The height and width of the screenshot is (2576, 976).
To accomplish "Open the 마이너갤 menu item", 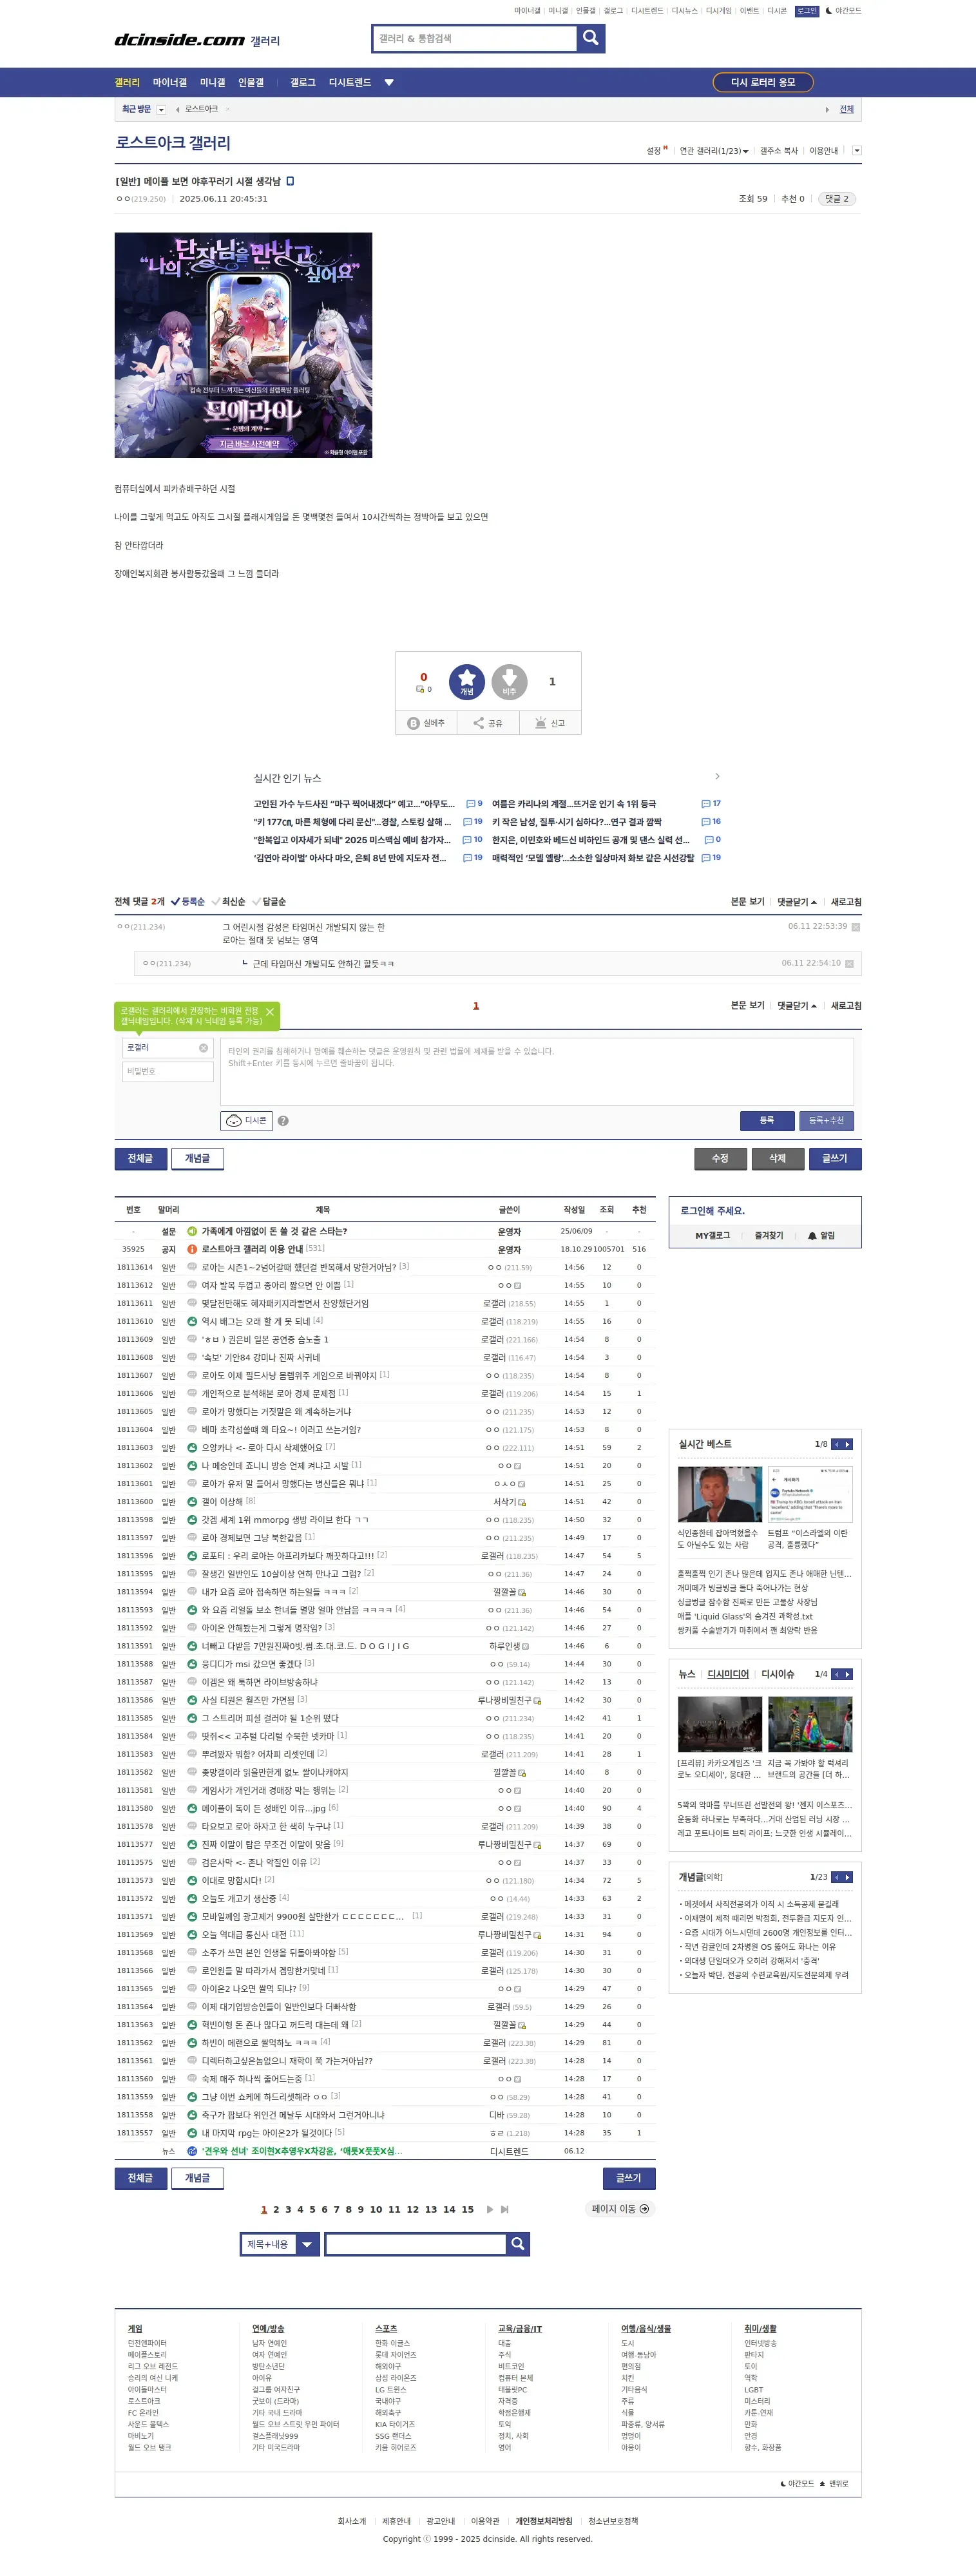I will (170, 83).
